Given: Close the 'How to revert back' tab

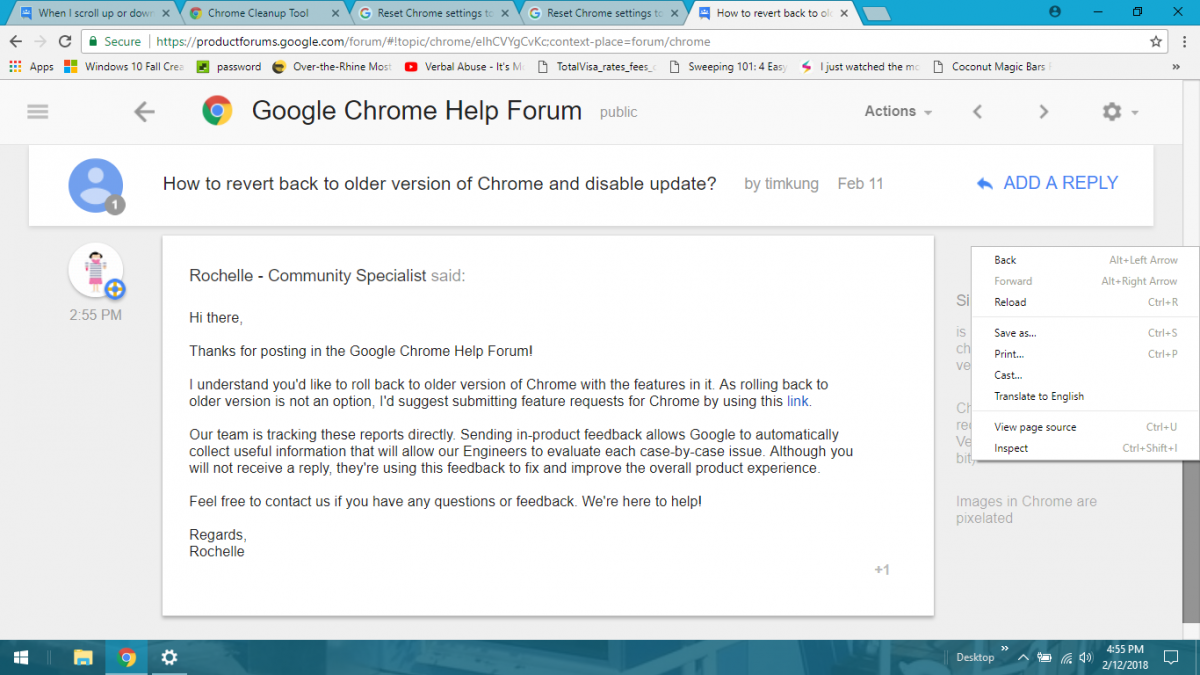Looking at the screenshot, I should pos(843,13).
